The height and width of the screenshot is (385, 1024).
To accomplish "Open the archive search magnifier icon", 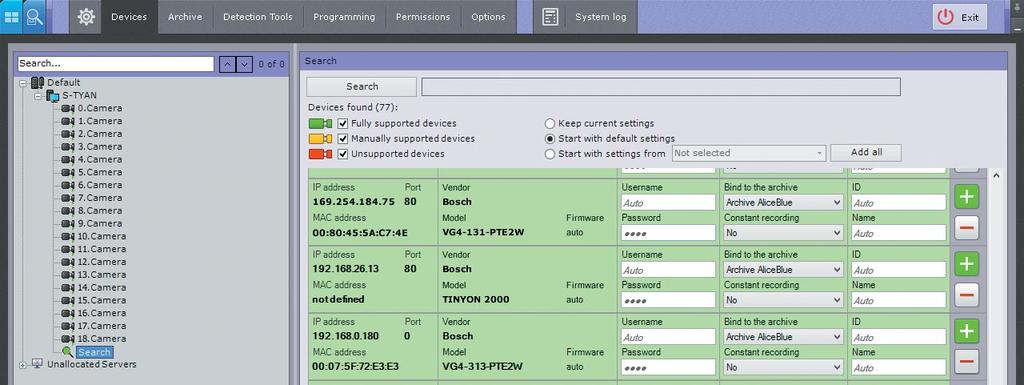I will [x=35, y=17].
